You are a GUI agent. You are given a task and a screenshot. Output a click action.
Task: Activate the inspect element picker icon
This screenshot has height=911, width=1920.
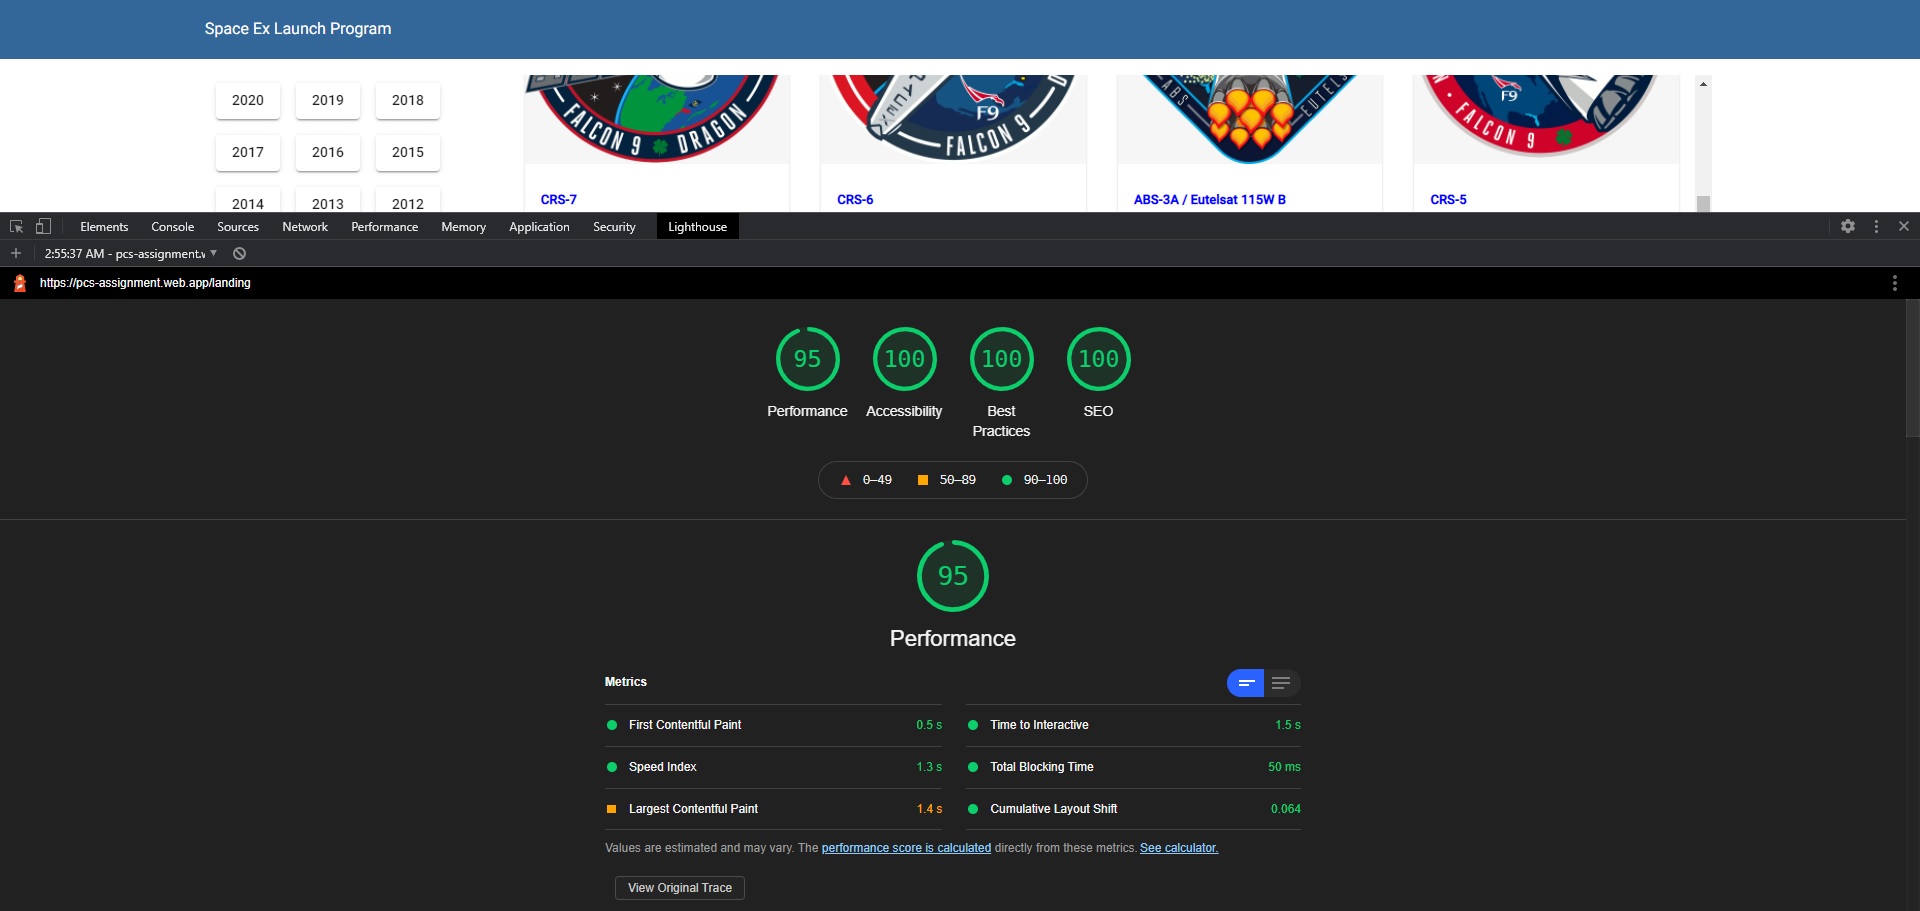tap(16, 227)
